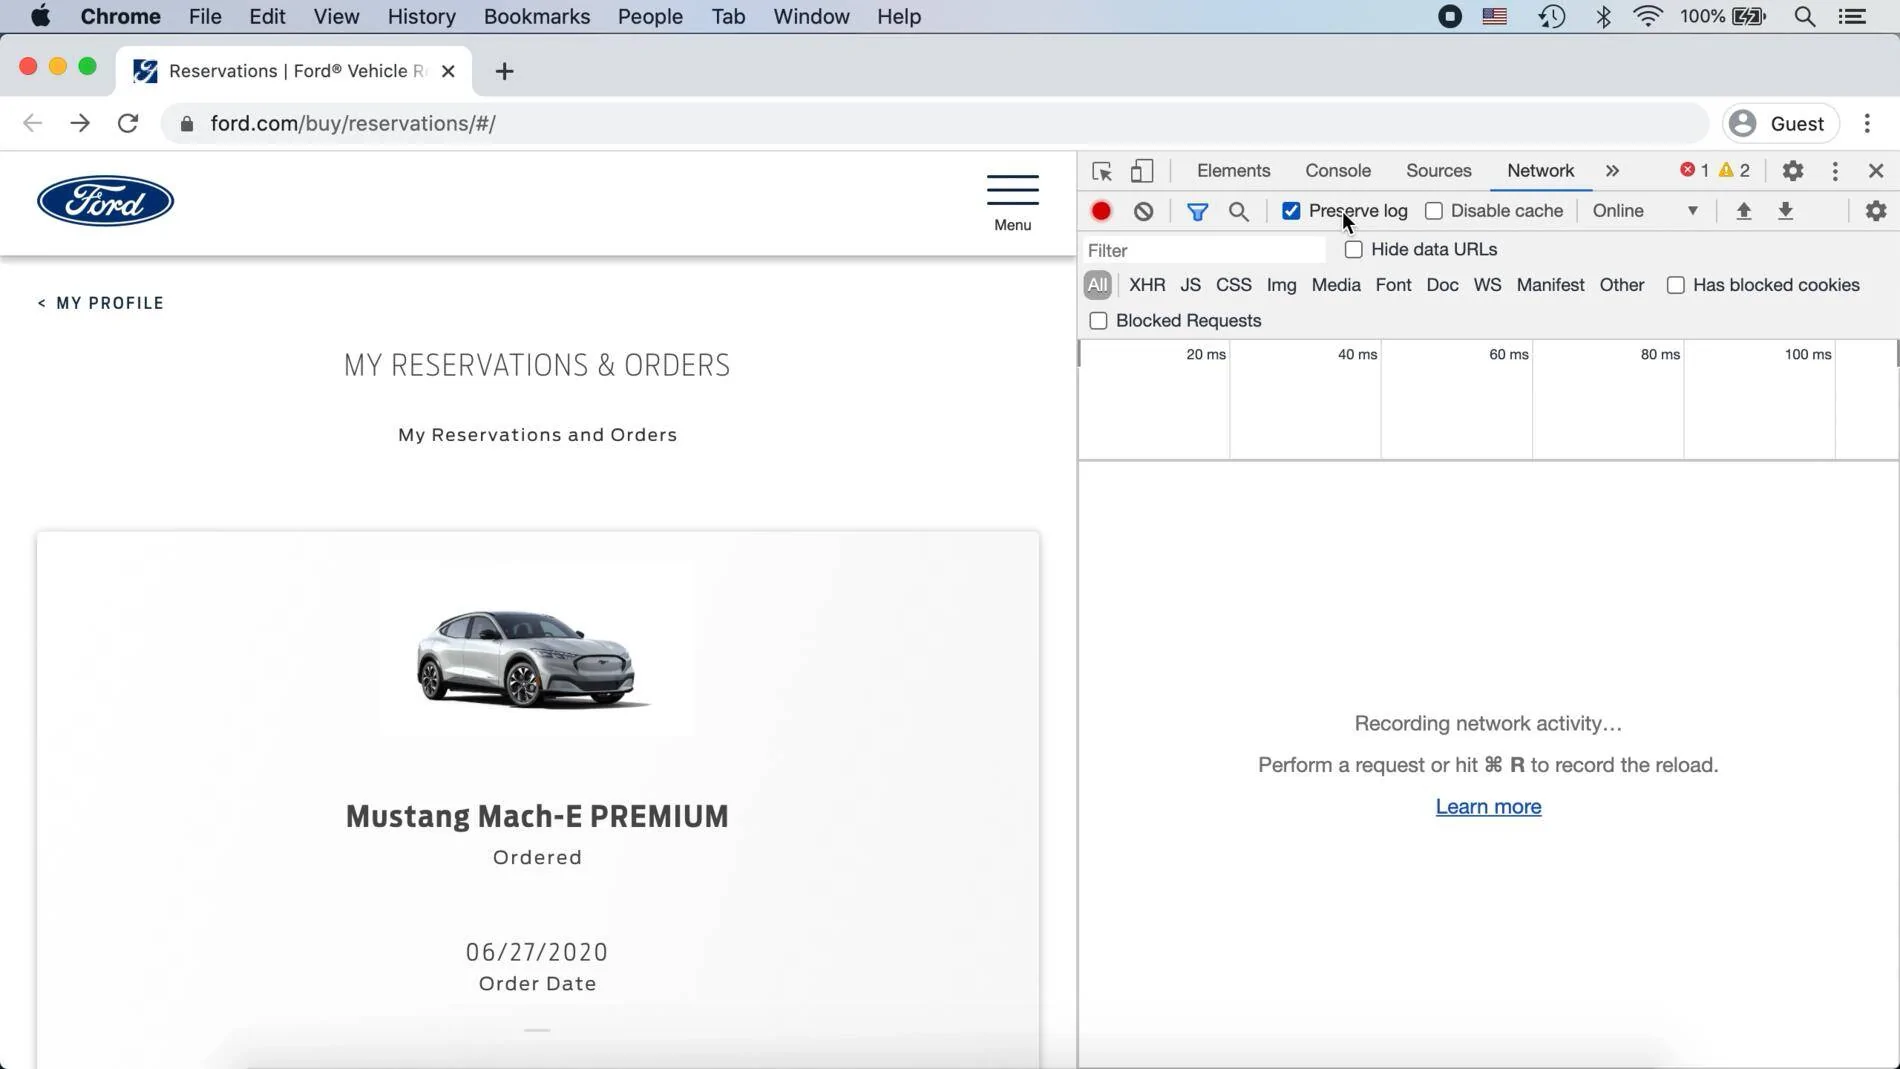Select the All filter type
Image resolution: width=1900 pixels, height=1069 pixels.
click(1097, 285)
